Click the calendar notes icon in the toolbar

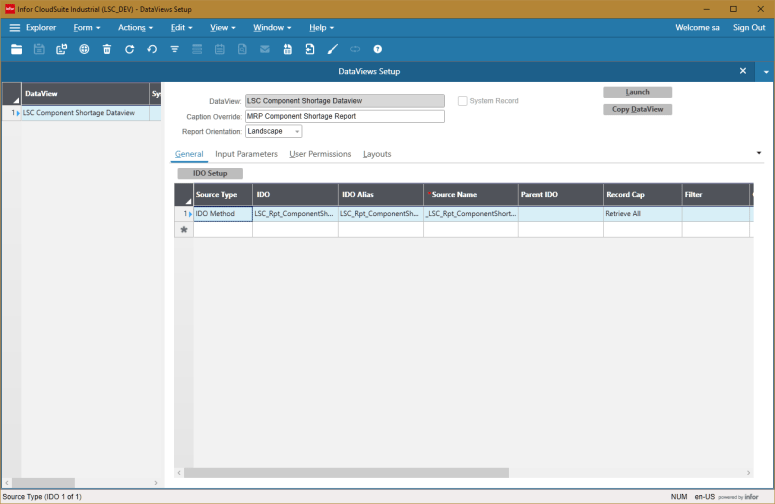pos(219,49)
